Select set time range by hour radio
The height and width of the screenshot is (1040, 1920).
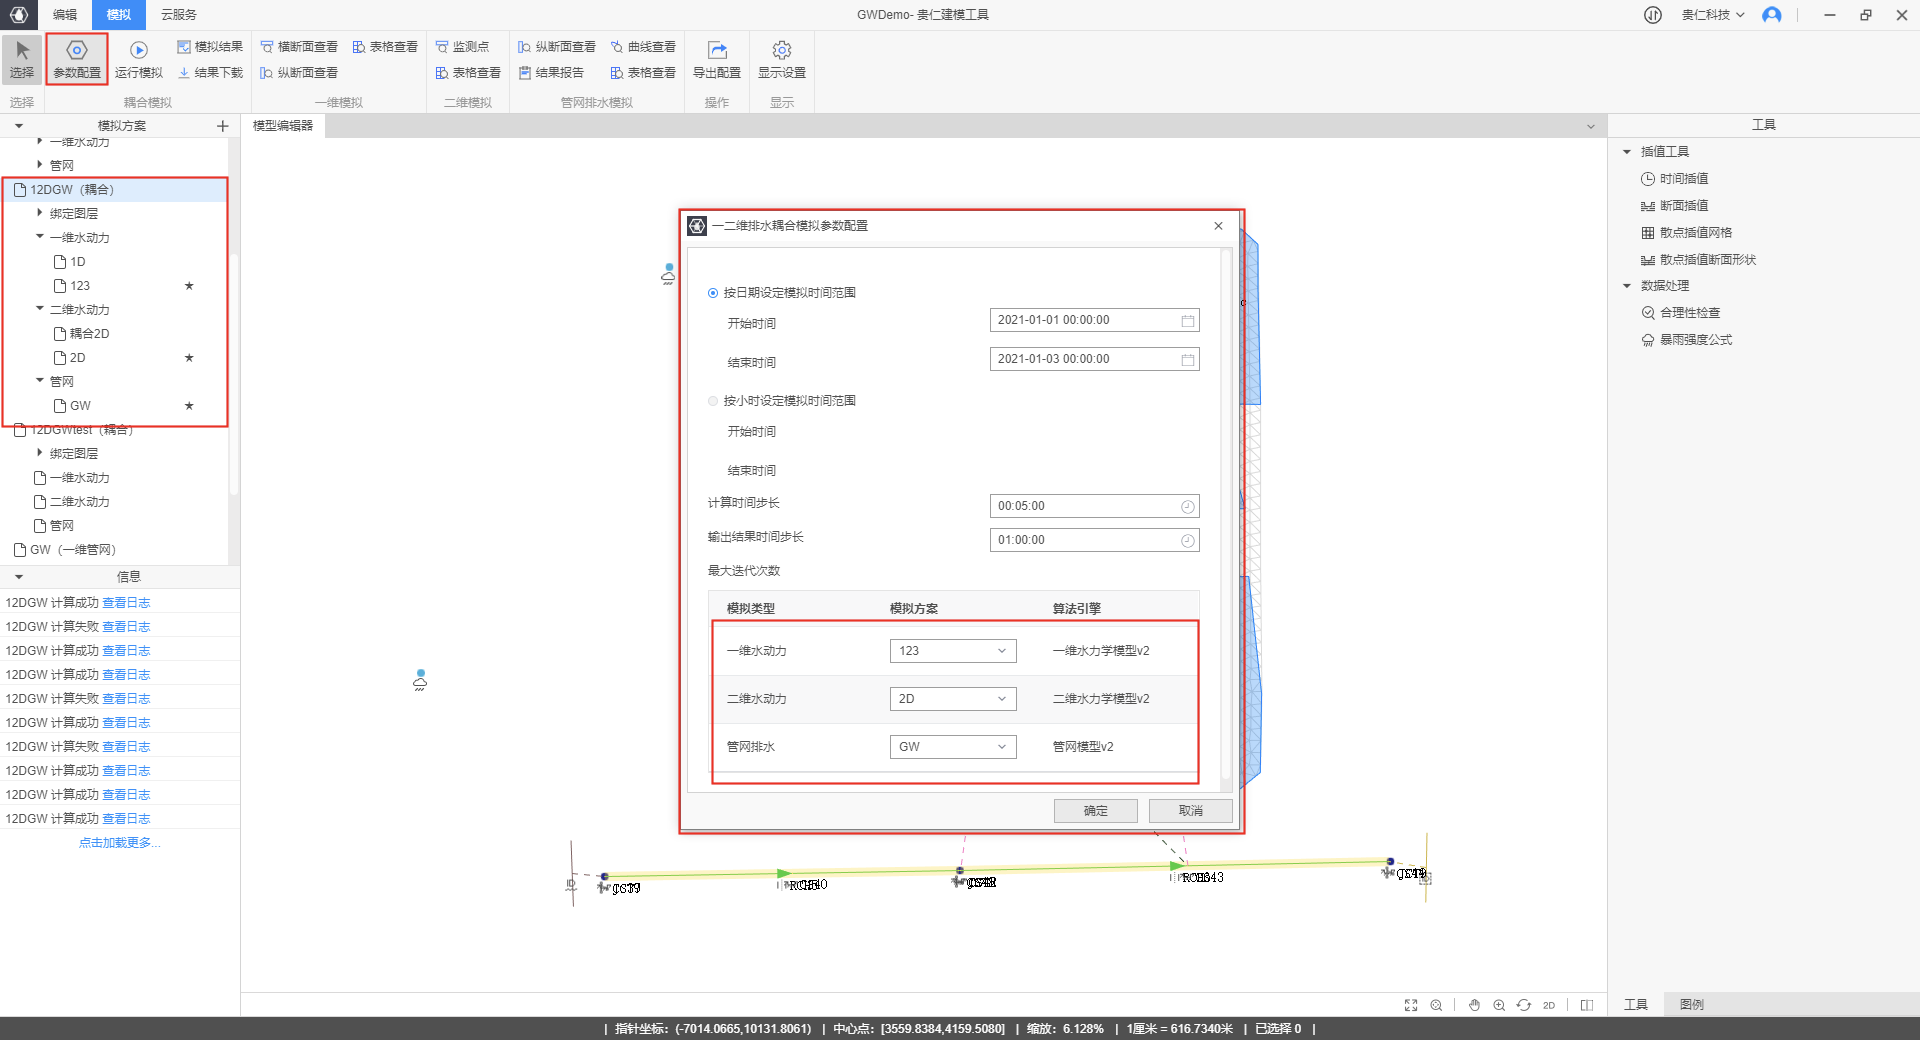click(713, 401)
